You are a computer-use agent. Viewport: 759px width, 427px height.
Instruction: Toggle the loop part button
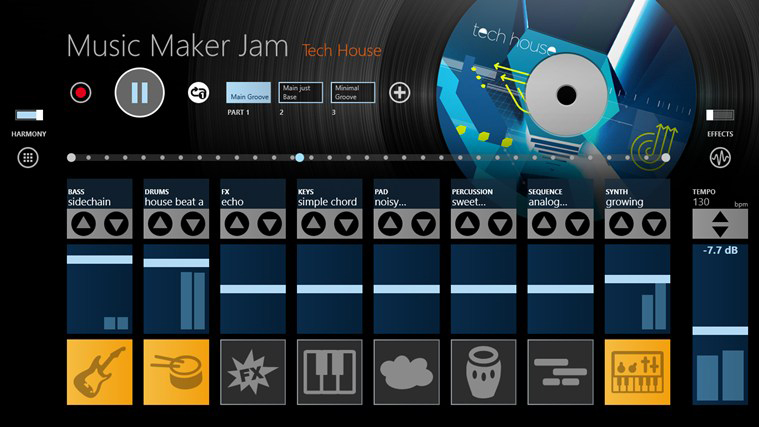tap(198, 92)
